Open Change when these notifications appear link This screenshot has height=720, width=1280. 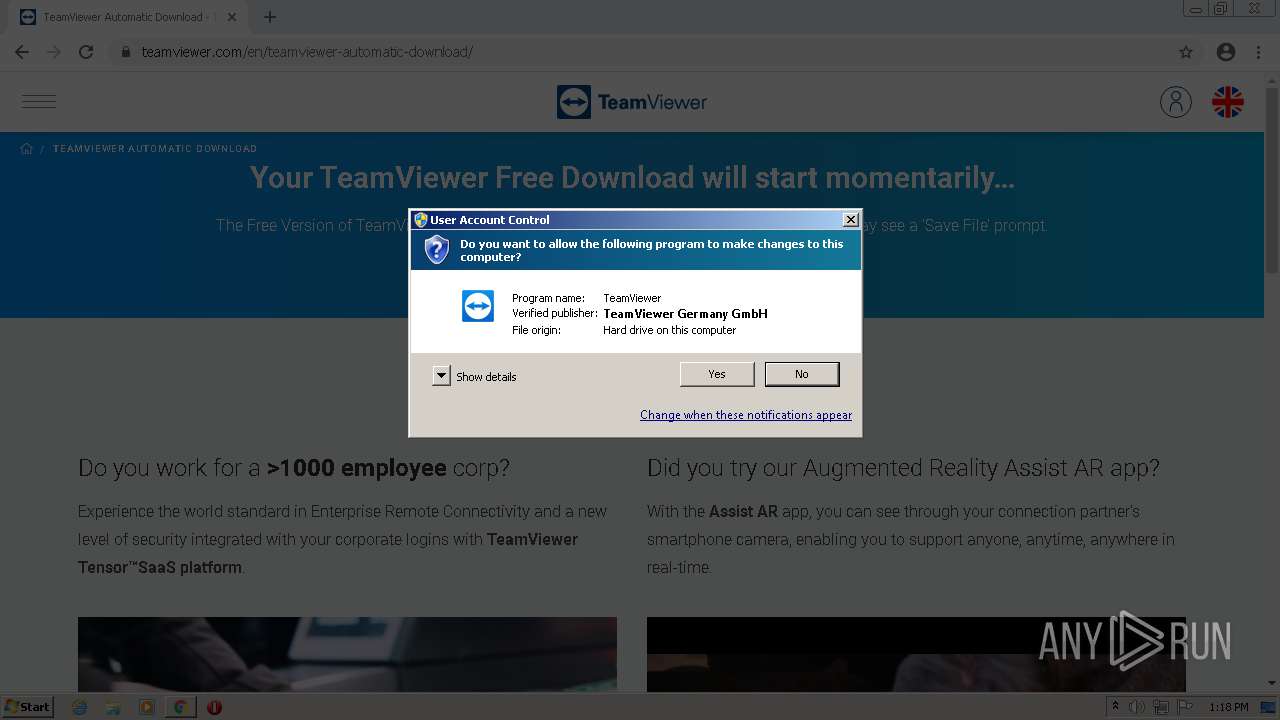coord(746,415)
